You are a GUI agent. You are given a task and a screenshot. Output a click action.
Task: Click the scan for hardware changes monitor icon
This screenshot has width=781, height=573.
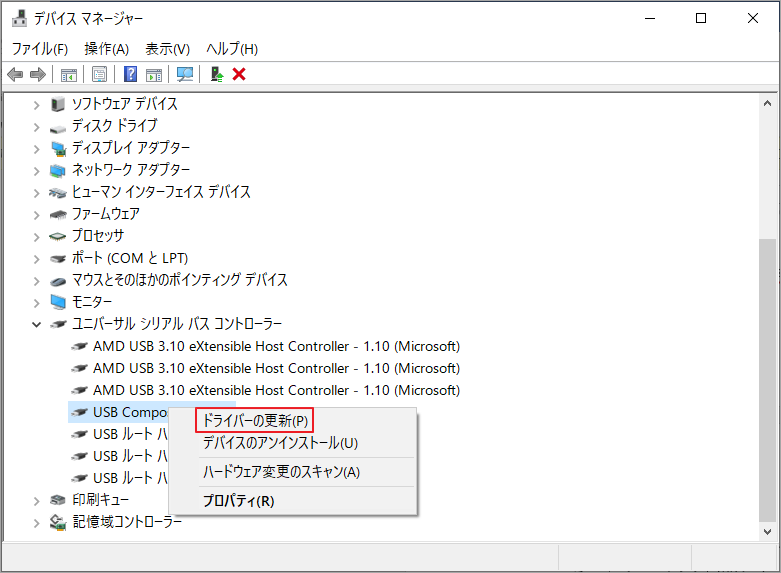184,74
